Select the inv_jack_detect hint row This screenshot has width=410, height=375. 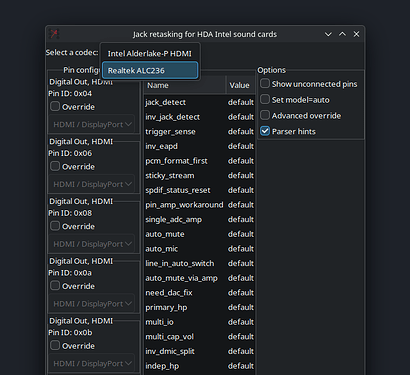(x=200, y=117)
